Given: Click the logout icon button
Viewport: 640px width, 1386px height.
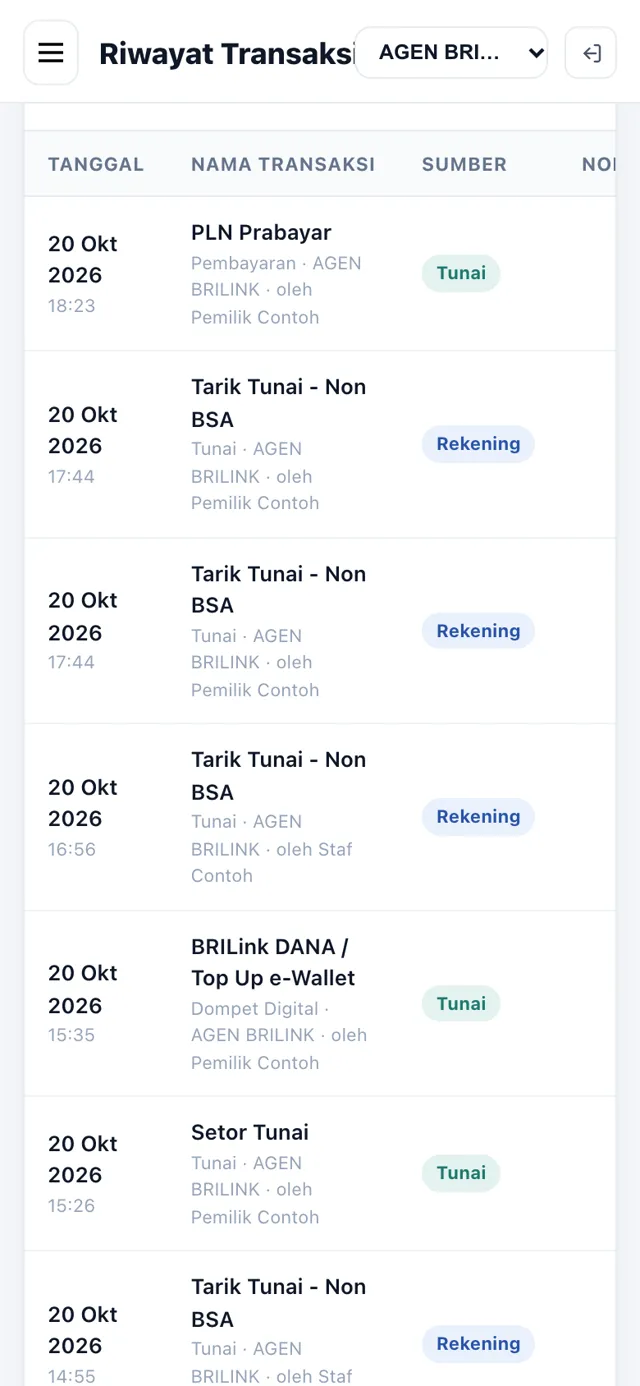Looking at the screenshot, I should click(591, 53).
